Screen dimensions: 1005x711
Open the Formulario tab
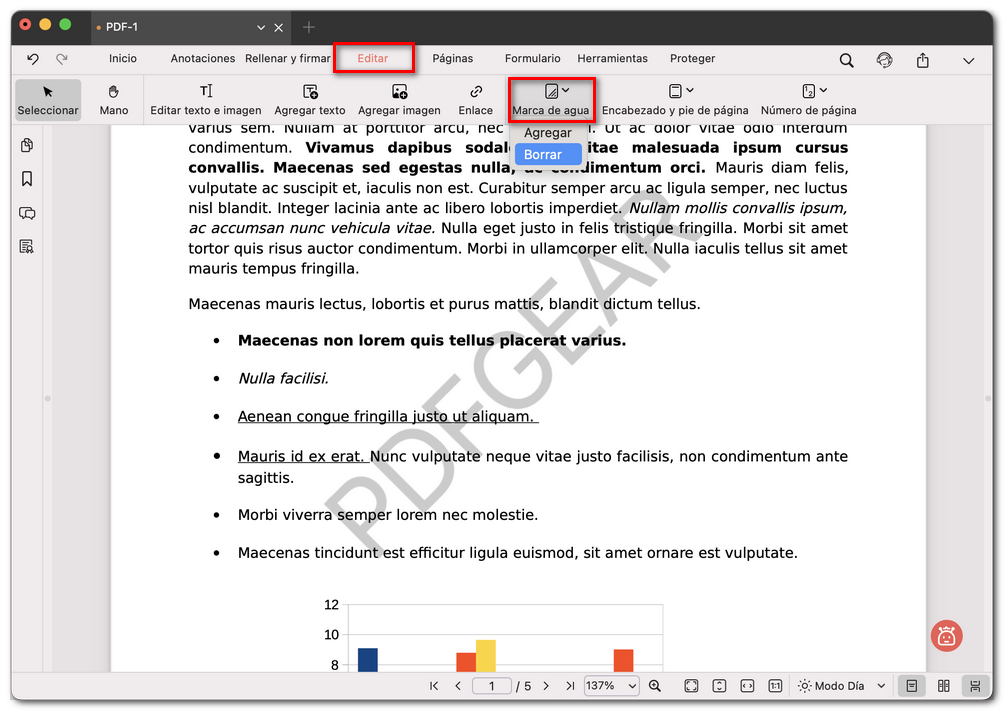pyautogui.click(x=533, y=58)
